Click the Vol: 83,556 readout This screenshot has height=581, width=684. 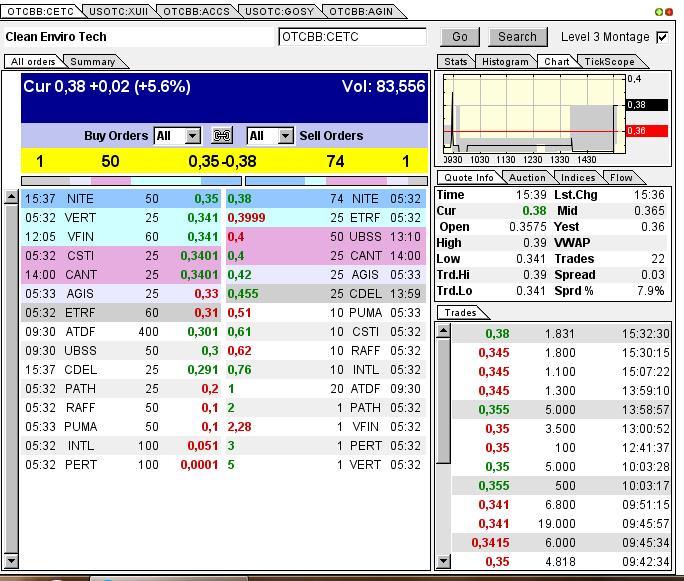pyautogui.click(x=383, y=86)
